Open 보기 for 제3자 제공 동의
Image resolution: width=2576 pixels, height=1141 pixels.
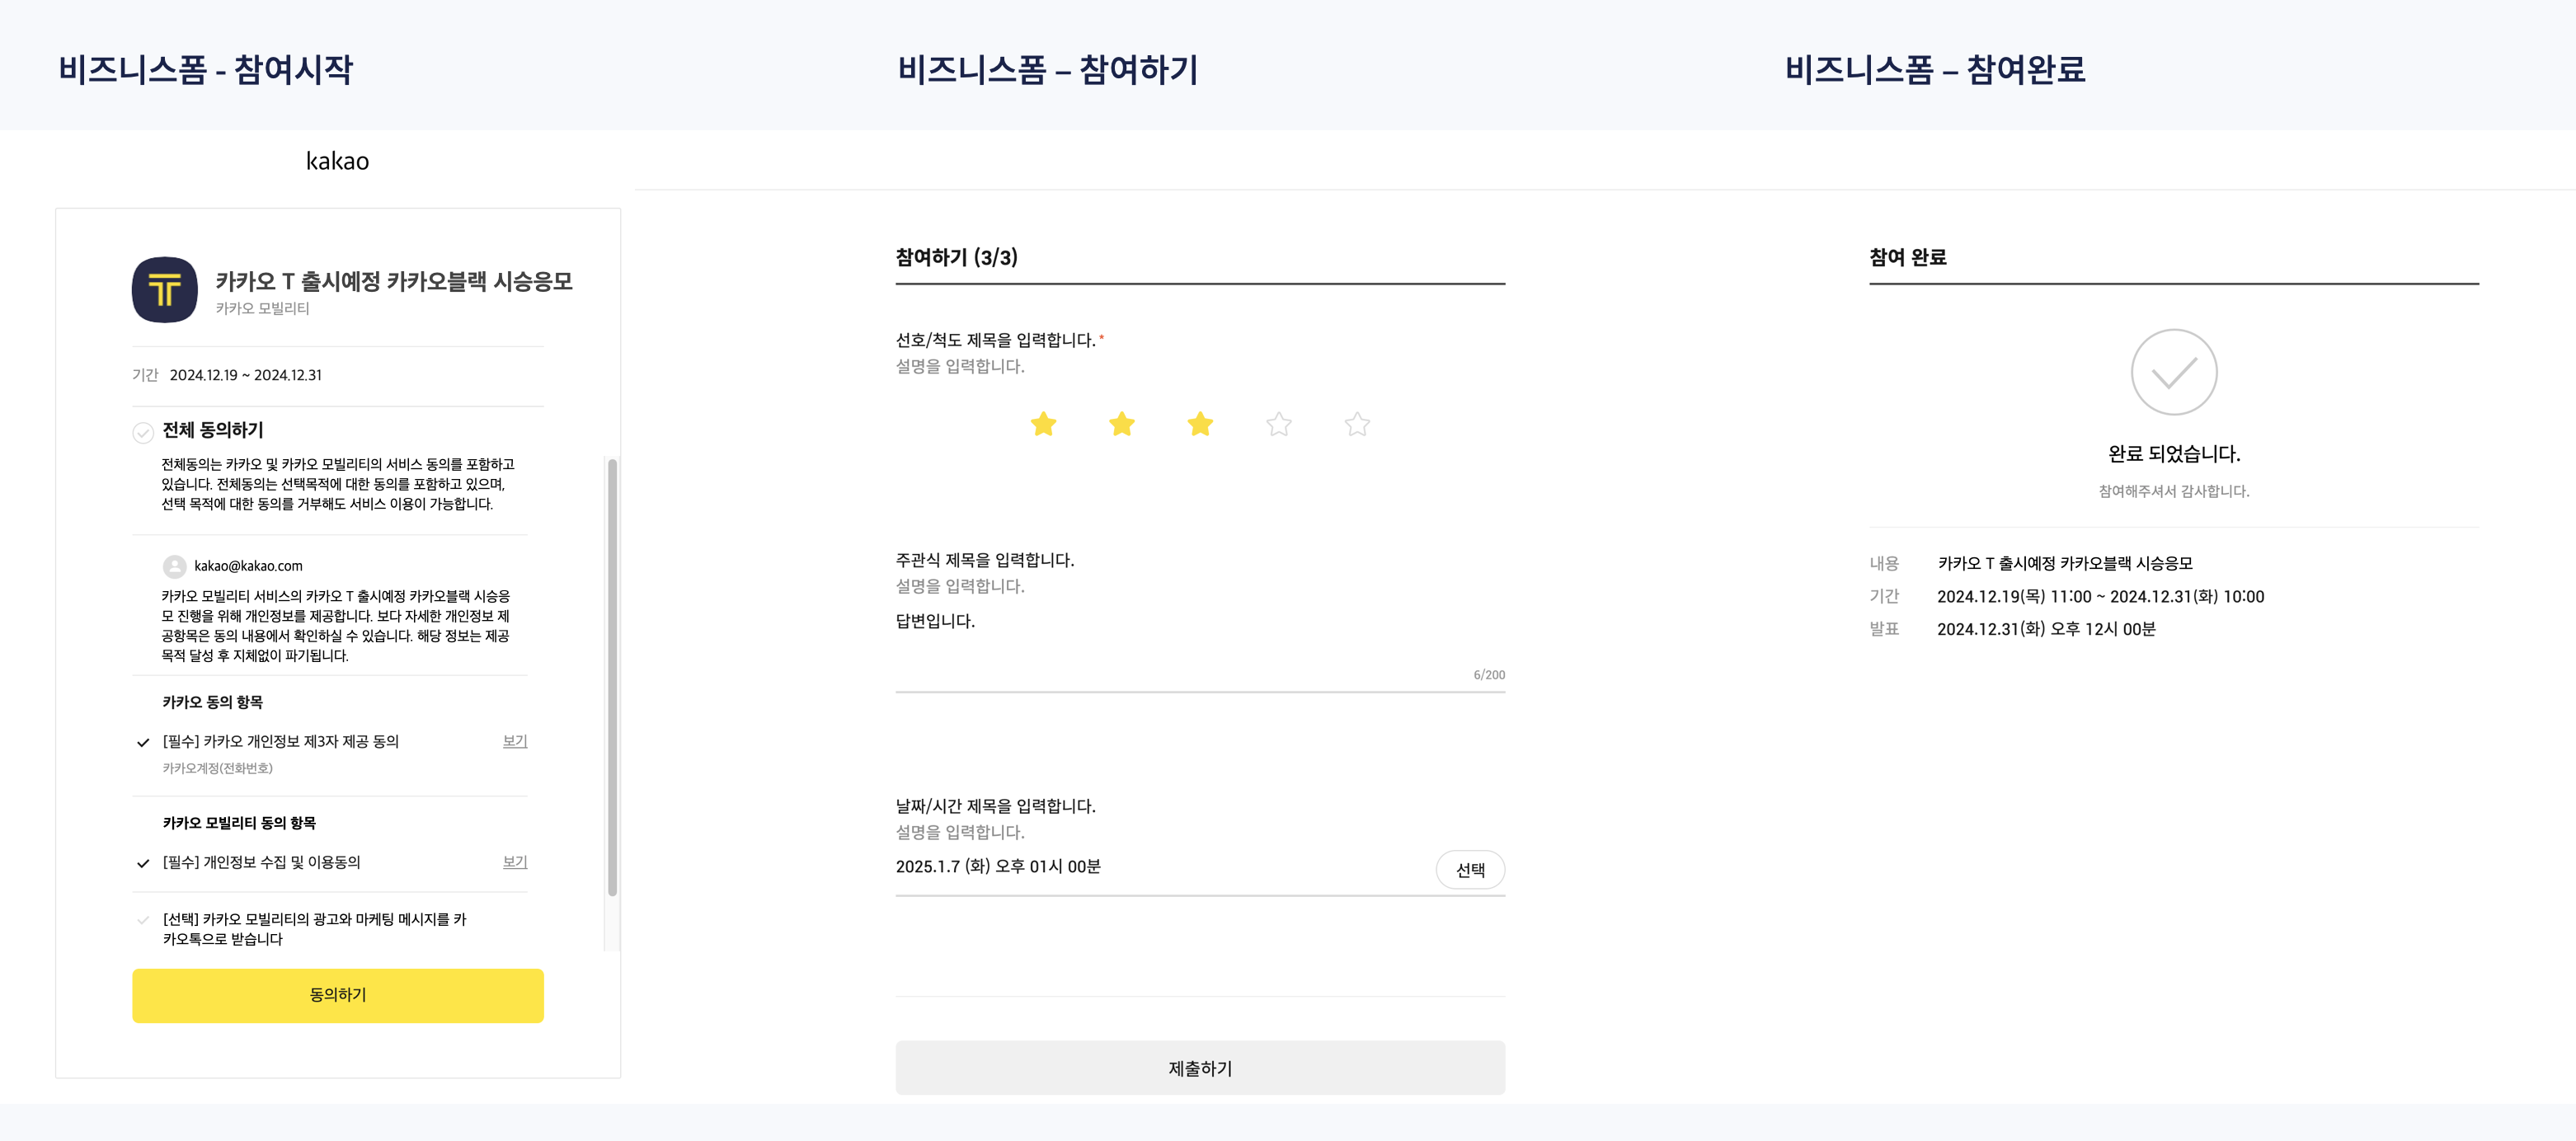click(x=515, y=741)
